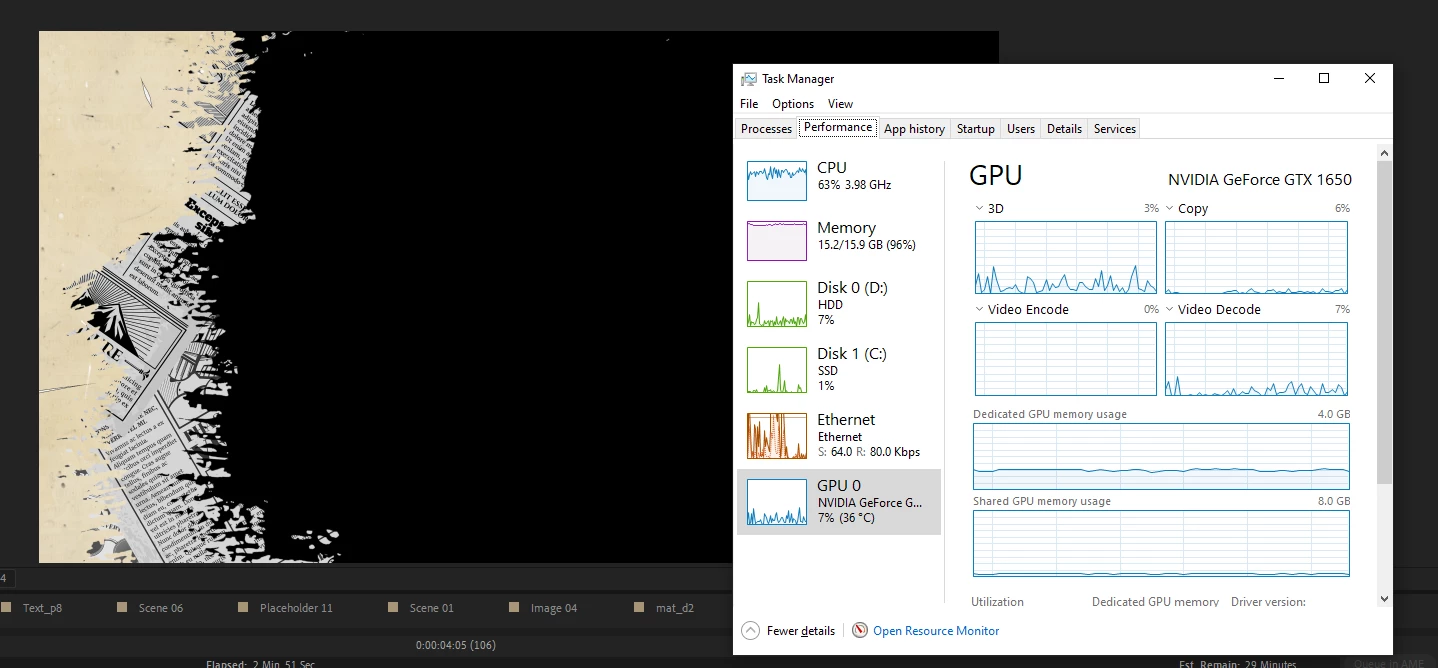Select the GPU 0 graph thumbnail
This screenshot has width=1438, height=668.
(x=777, y=502)
